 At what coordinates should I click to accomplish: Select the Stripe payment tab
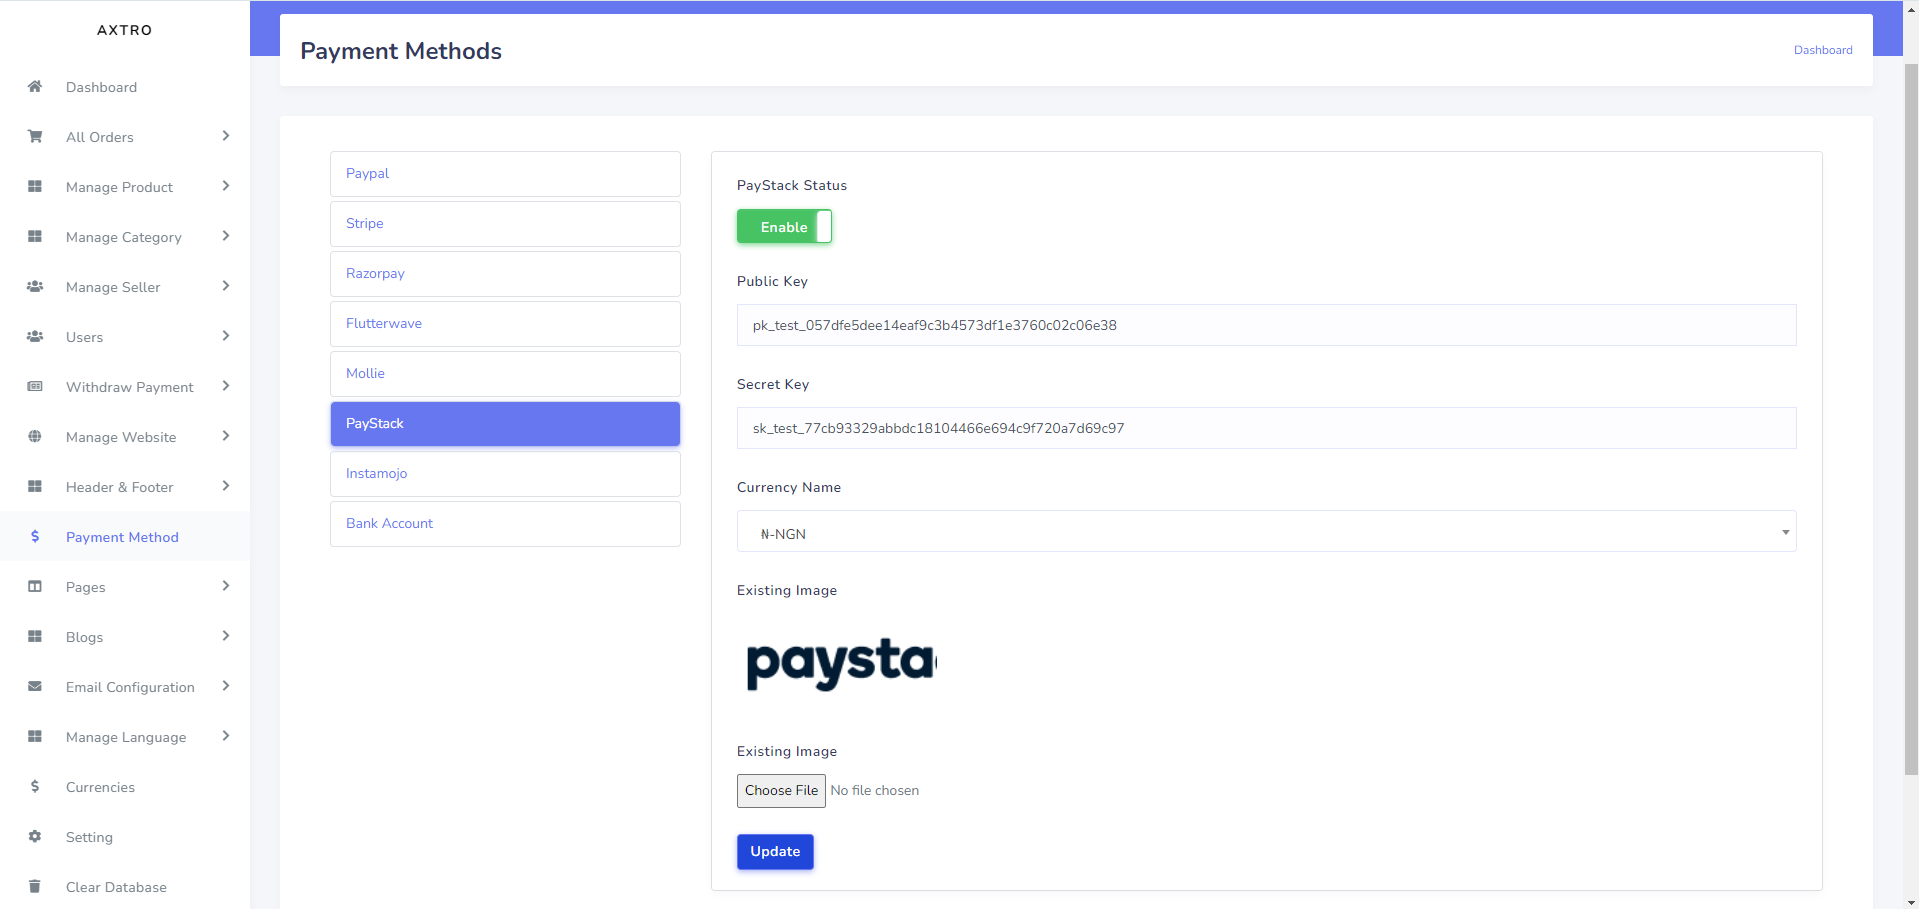(505, 224)
